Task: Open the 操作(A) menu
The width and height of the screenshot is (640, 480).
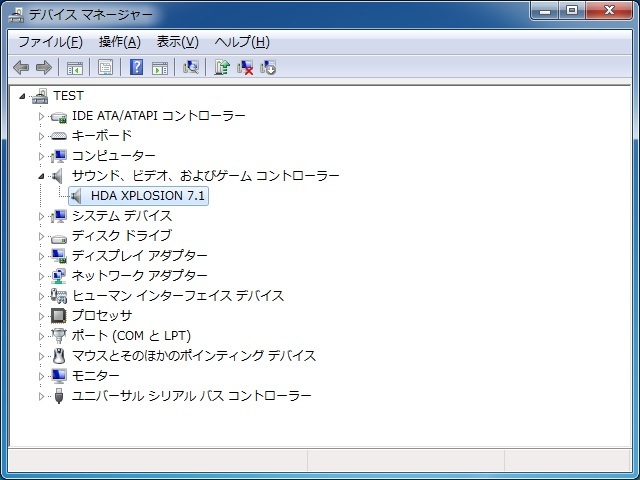Action: [120, 42]
